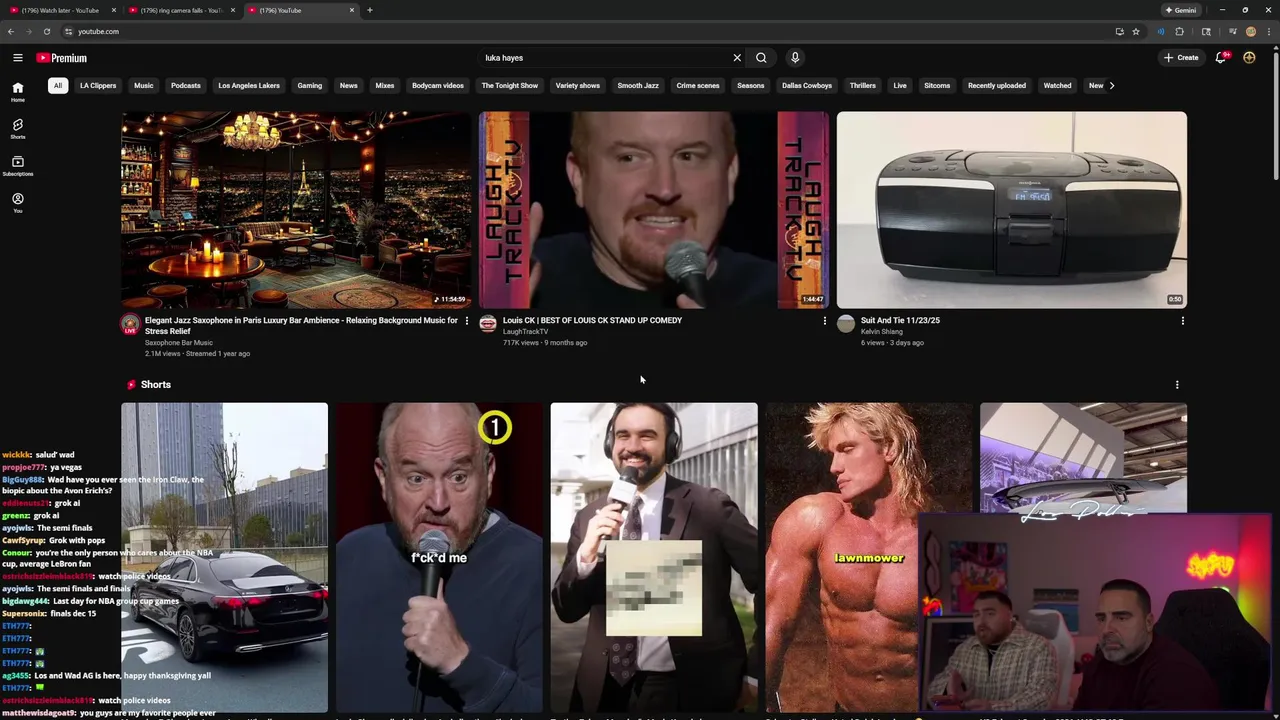Select the Gaming chip
1280x720 pixels.
click(x=310, y=85)
